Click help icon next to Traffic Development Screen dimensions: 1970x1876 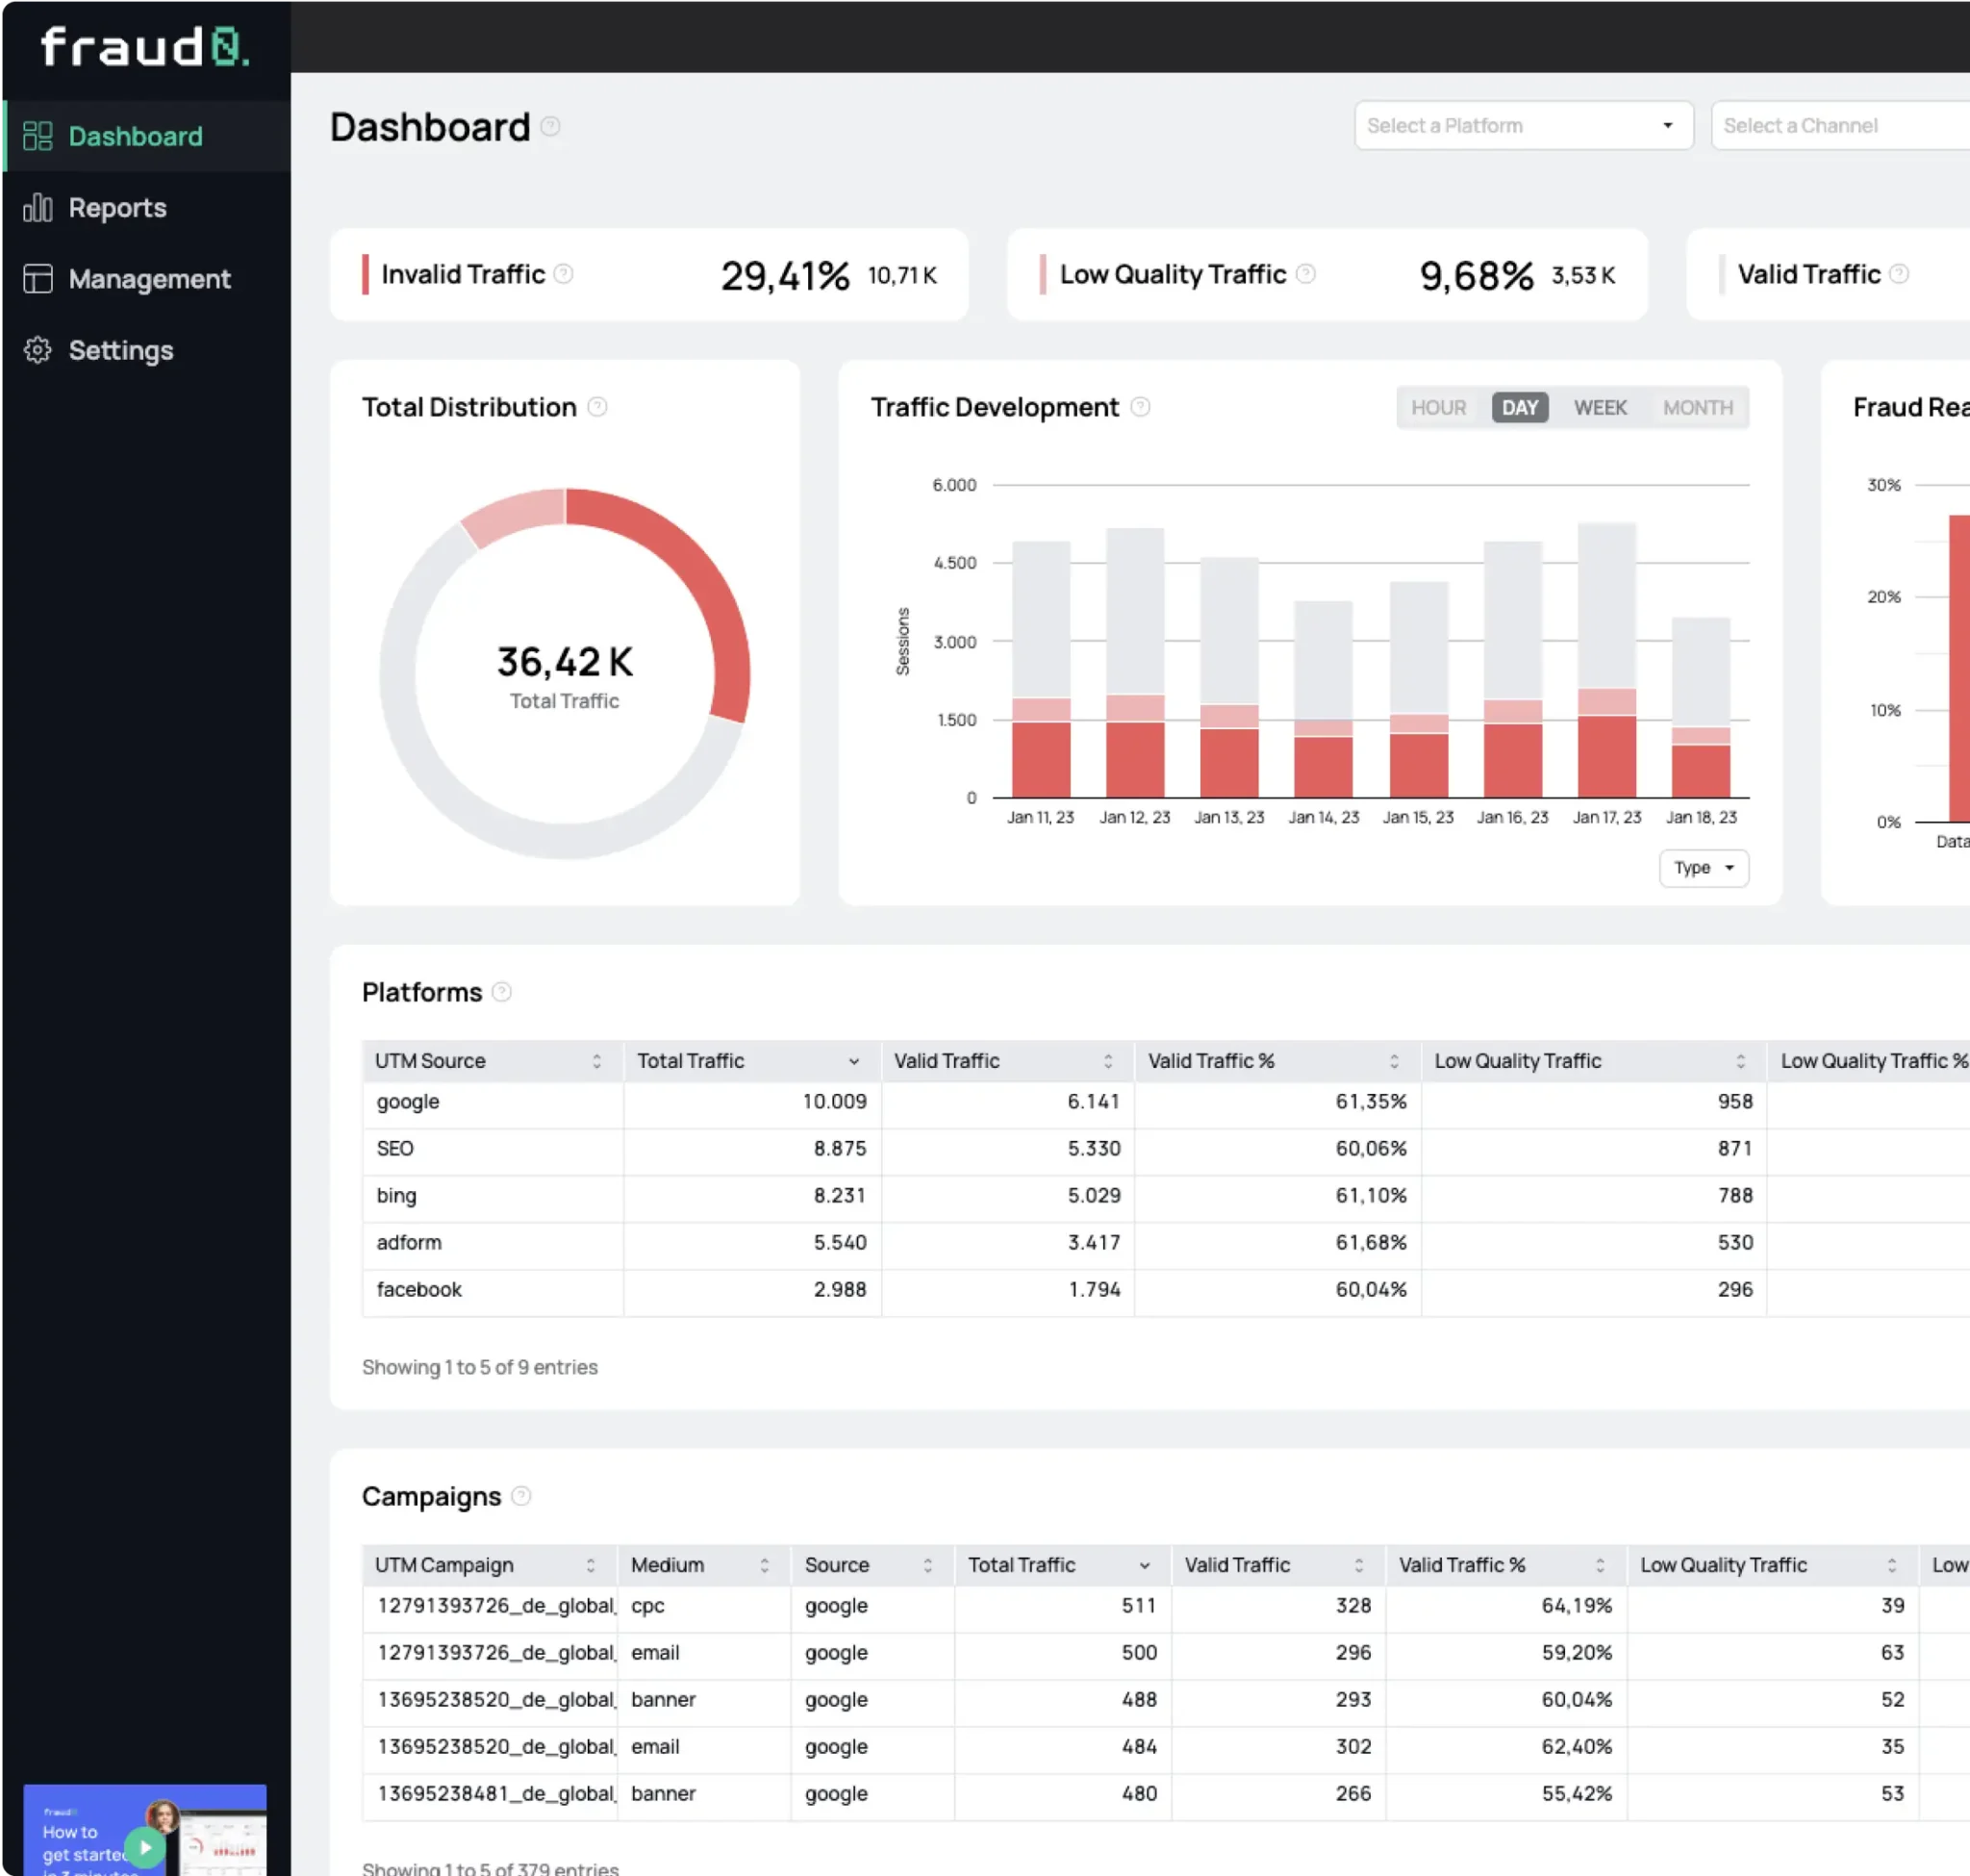[1140, 407]
